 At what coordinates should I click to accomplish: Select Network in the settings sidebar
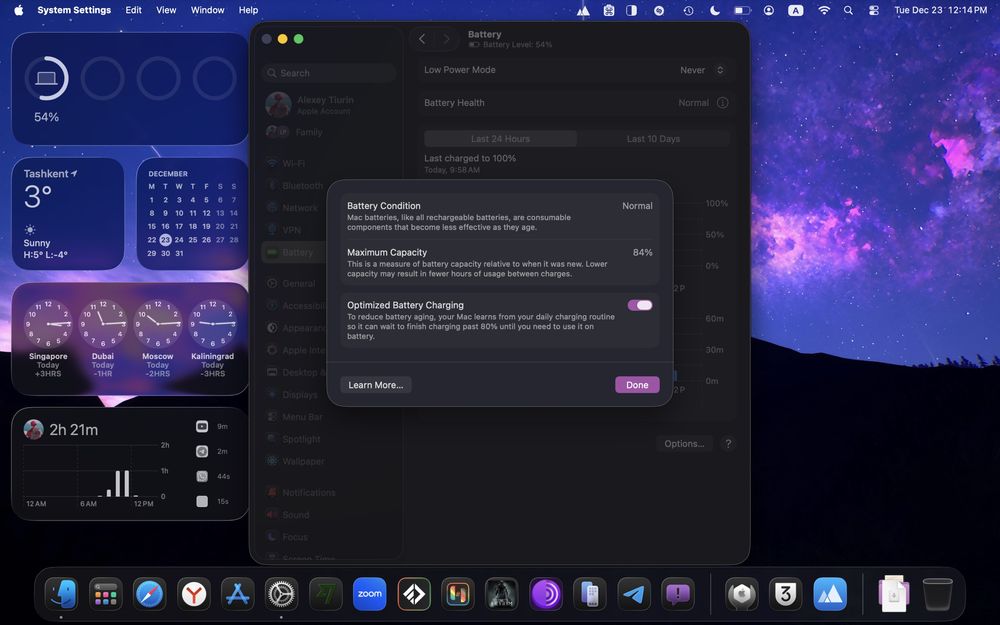(330, 208)
